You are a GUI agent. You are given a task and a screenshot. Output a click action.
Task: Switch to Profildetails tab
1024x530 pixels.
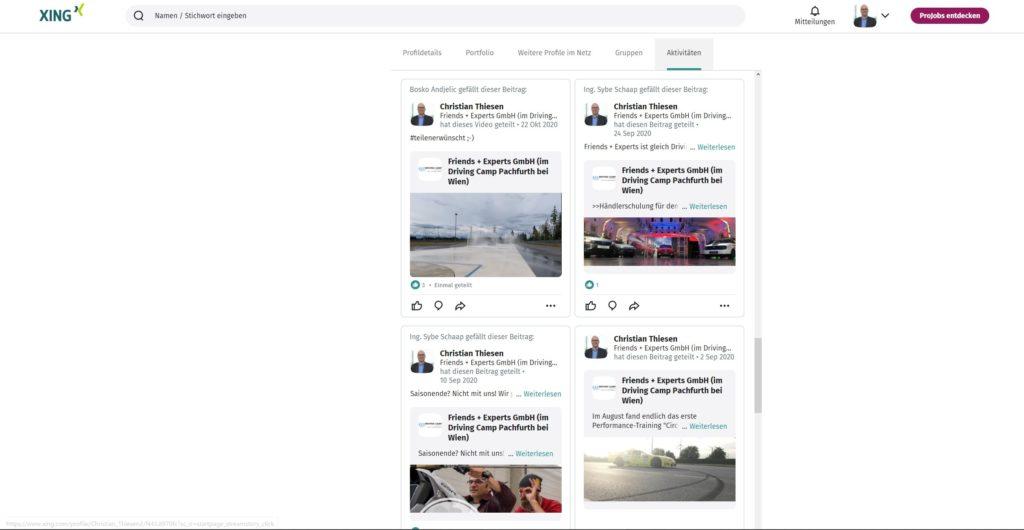pyautogui.click(x=422, y=53)
